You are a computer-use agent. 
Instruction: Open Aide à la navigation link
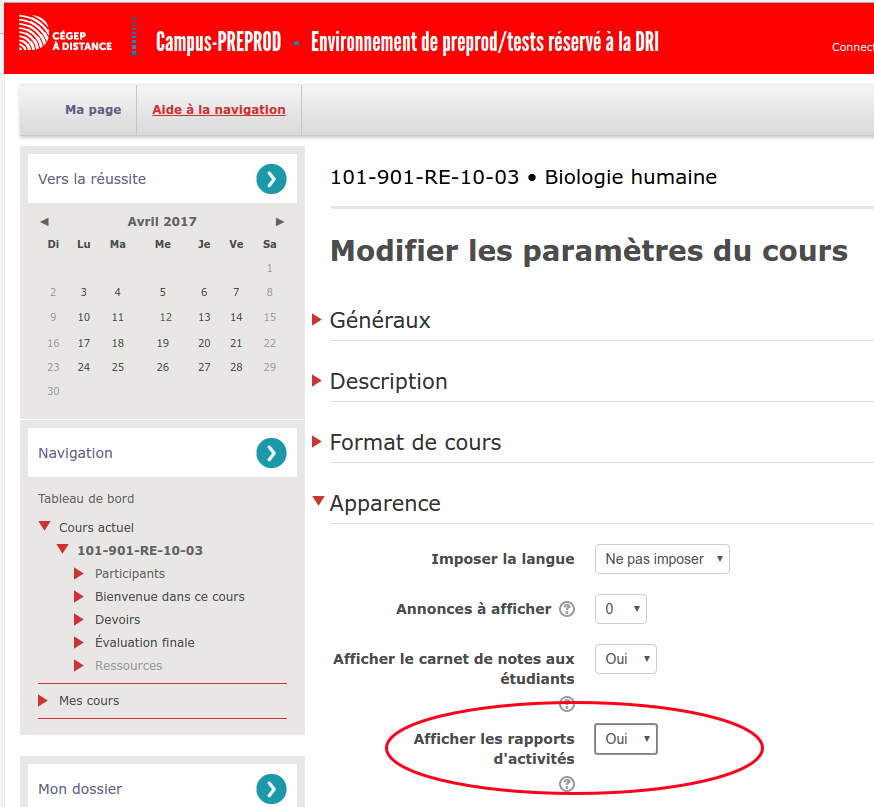click(x=219, y=110)
